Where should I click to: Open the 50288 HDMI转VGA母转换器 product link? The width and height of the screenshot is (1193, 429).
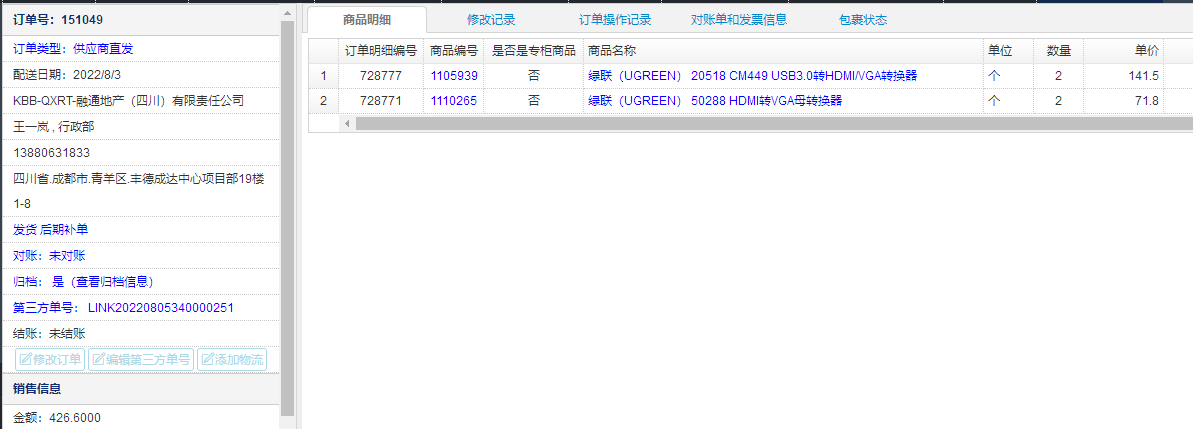coord(715,100)
